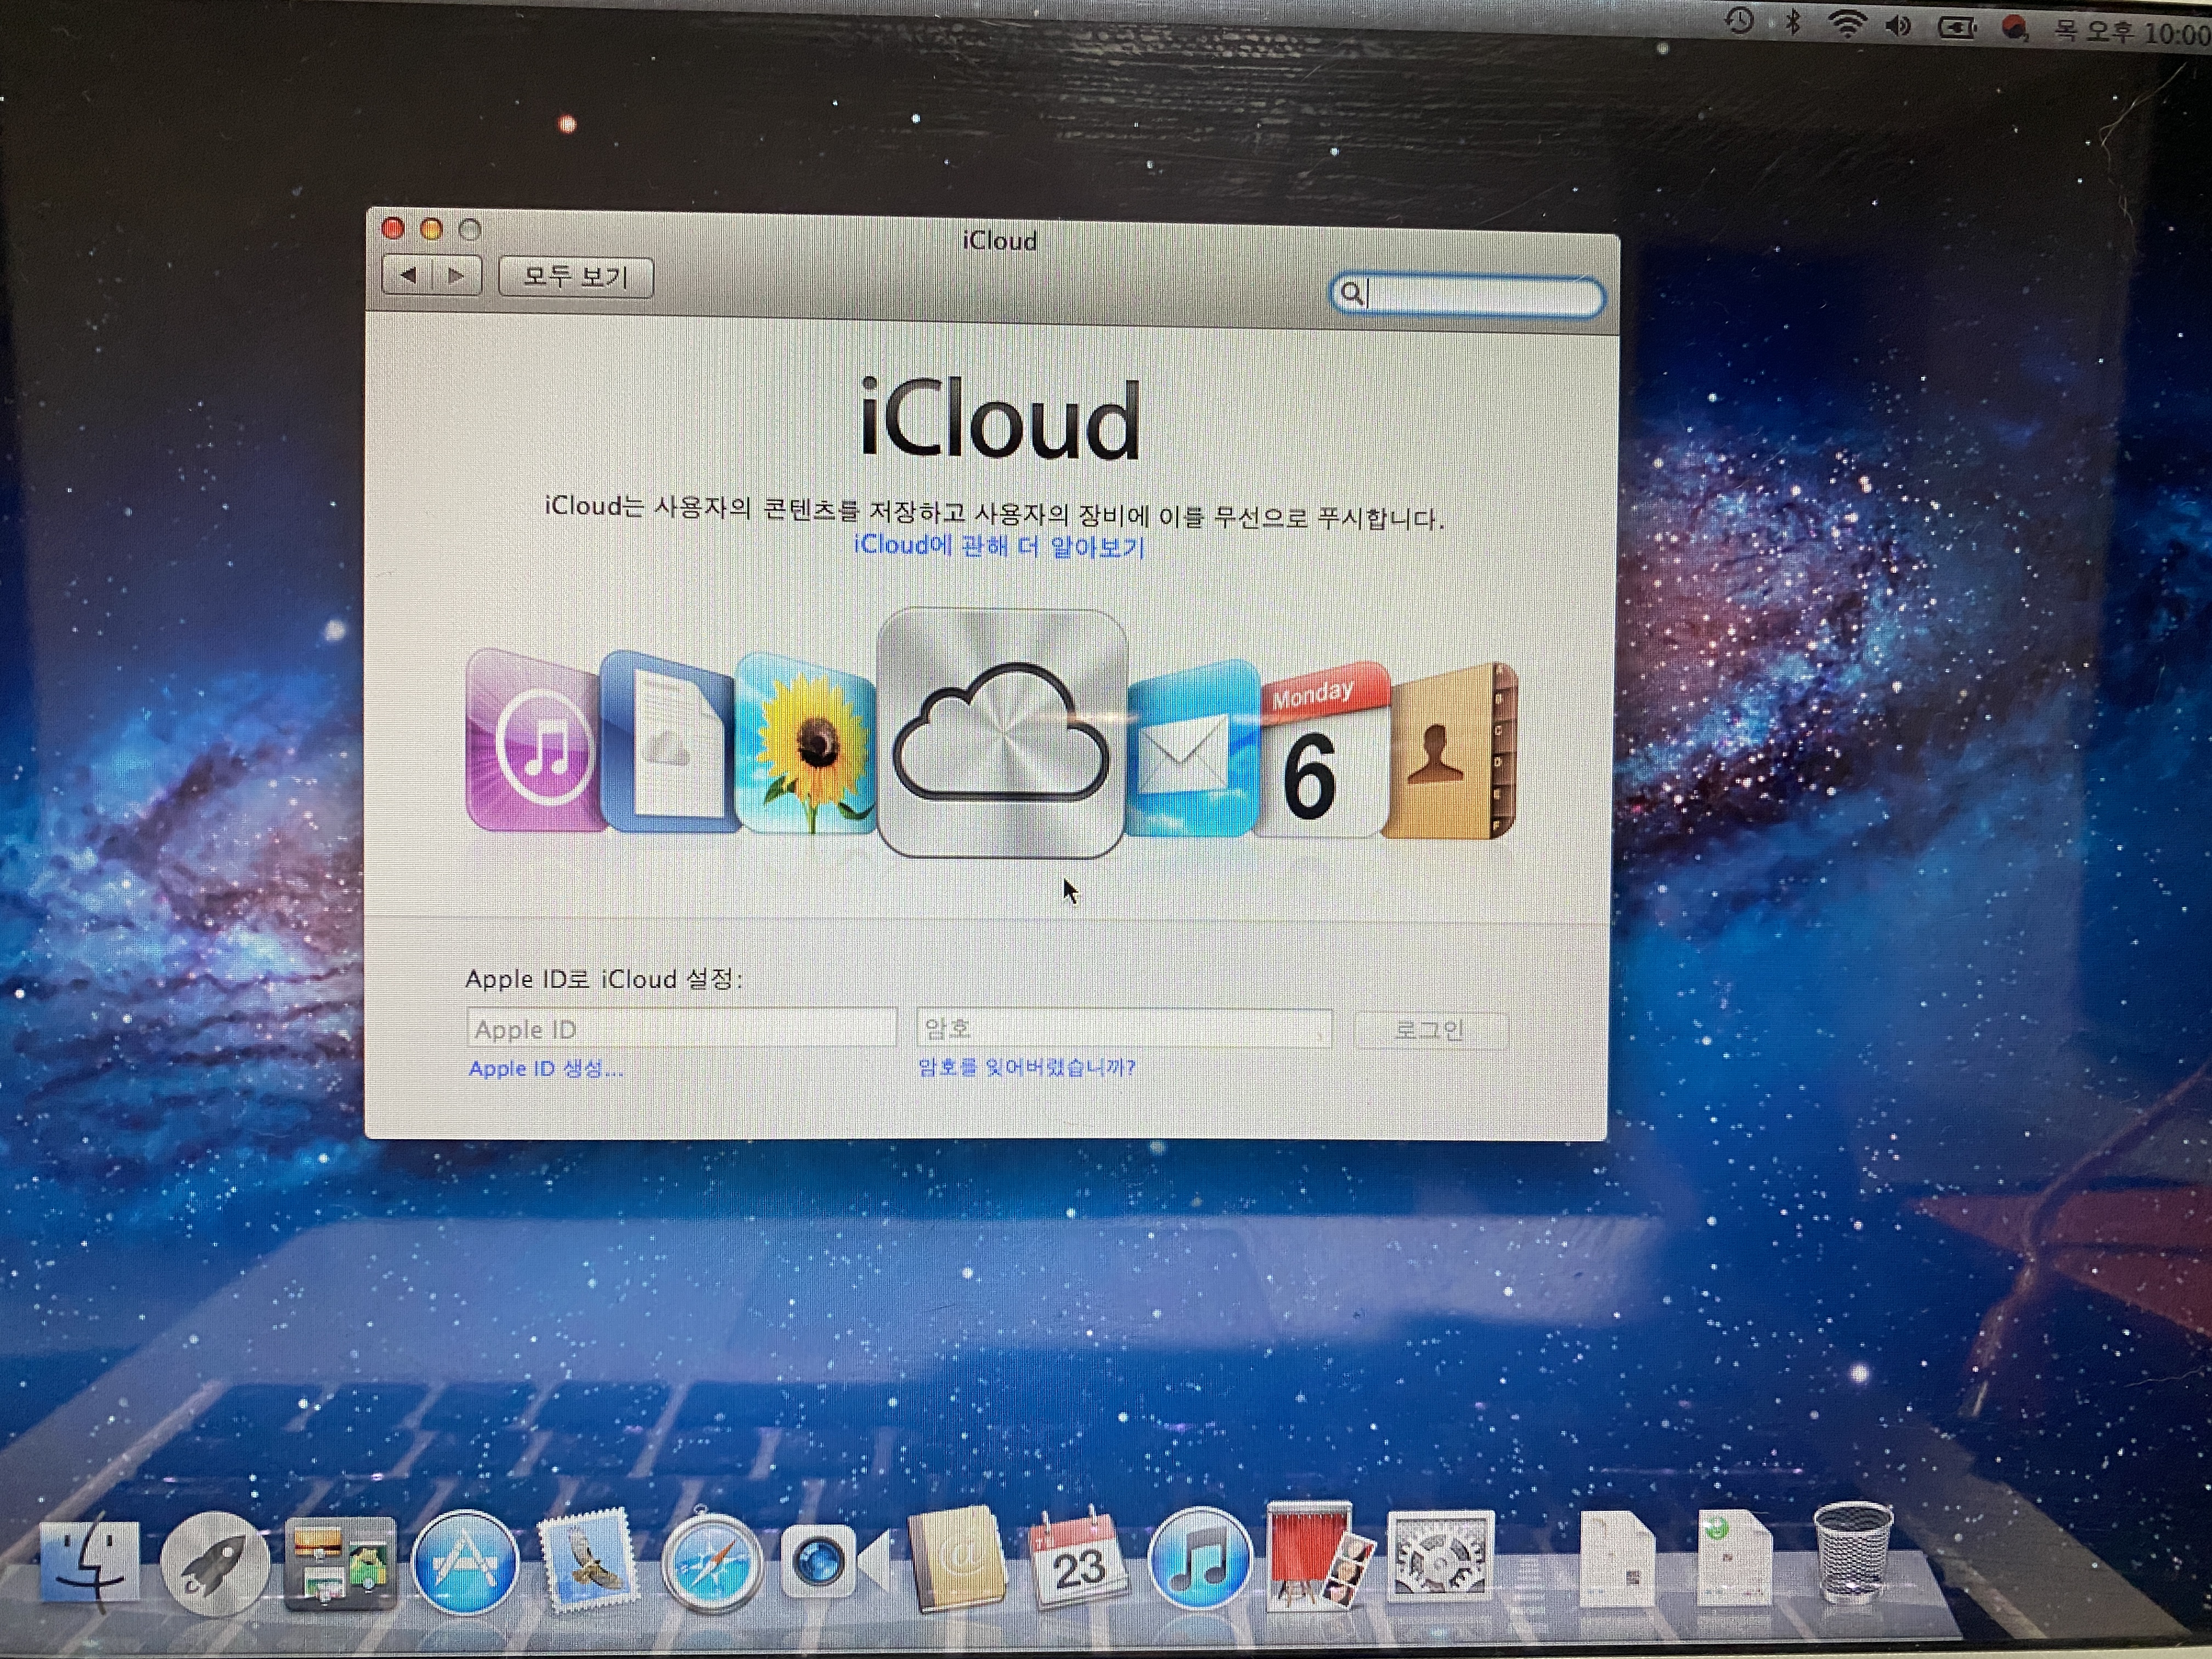The image size is (2212, 1659).
Task: Click the sunflower Photo Stream tile
Action: pyautogui.click(x=806, y=742)
